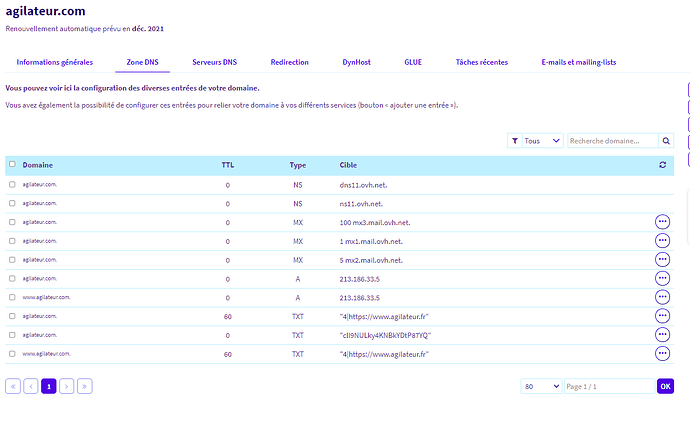Open the Tous filter dropdown
Viewport: 690px width, 439px height.
point(543,141)
